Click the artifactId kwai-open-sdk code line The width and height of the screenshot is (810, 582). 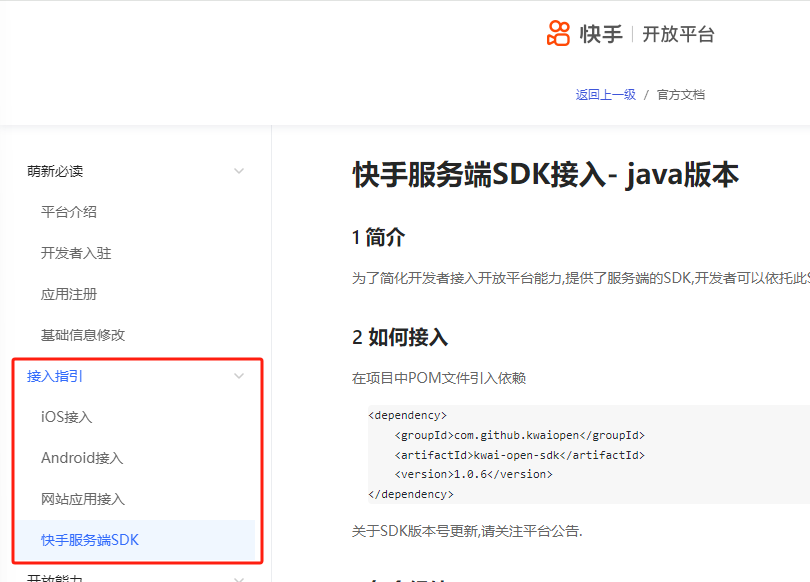[x=520, y=455]
